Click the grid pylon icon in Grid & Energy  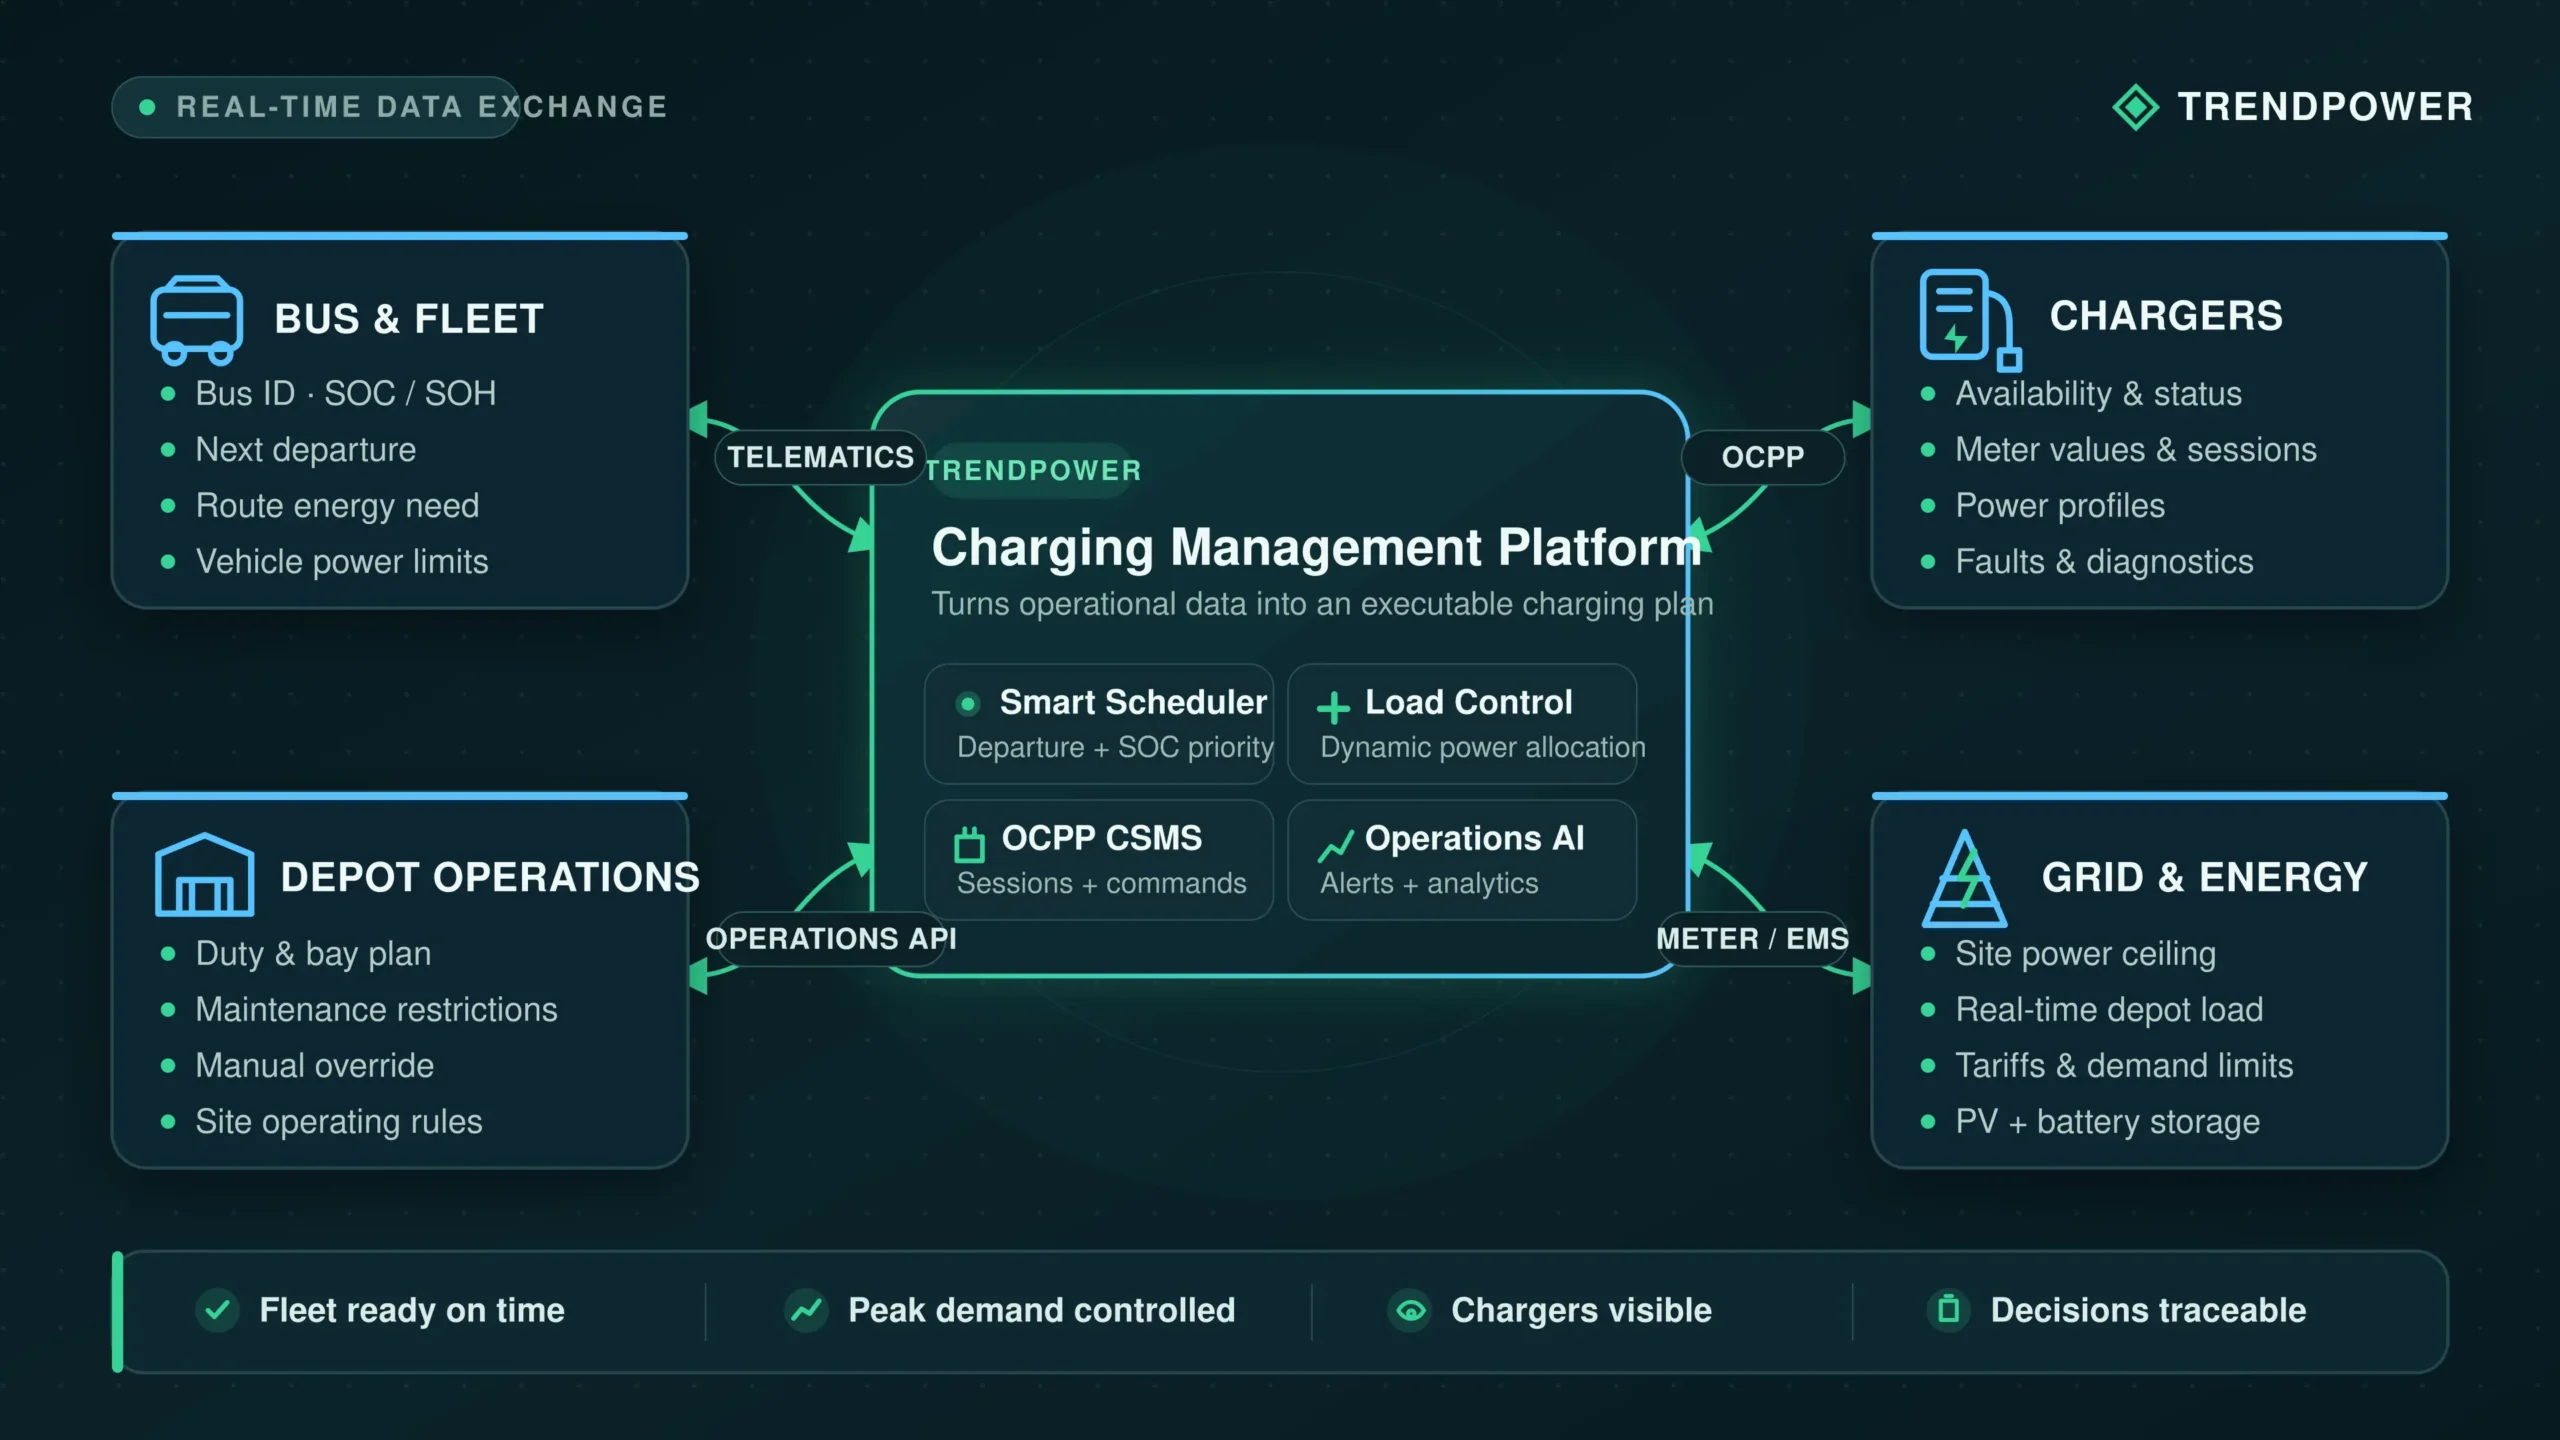(x=1964, y=878)
